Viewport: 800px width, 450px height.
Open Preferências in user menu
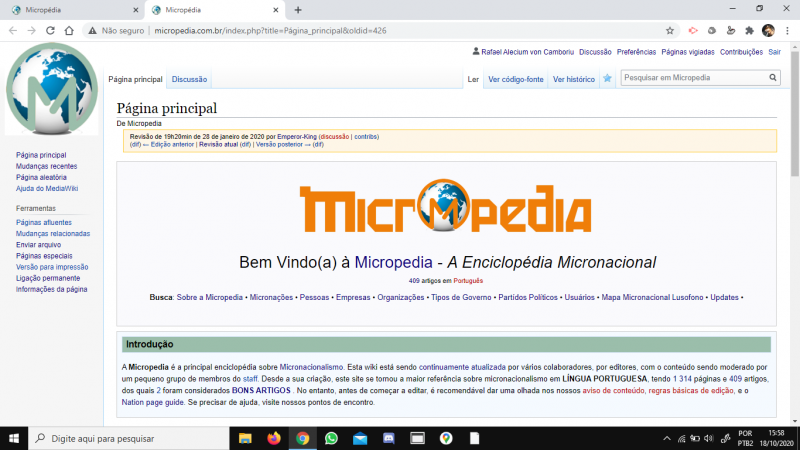[x=636, y=52]
